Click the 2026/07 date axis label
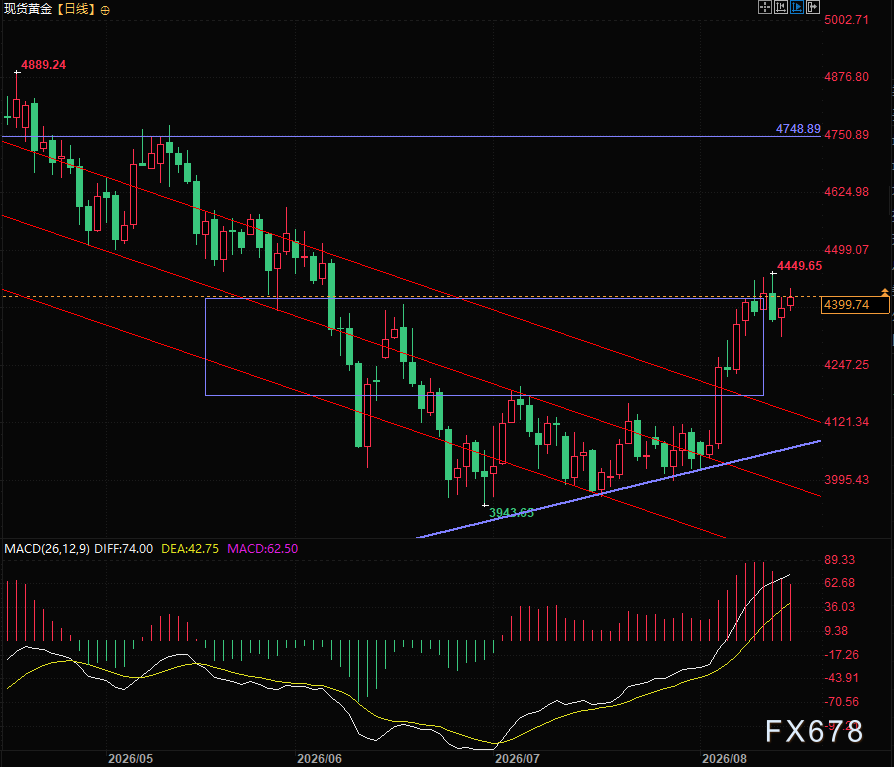The width and height of the screenshot is (894, 767). [x=517, y=758]
